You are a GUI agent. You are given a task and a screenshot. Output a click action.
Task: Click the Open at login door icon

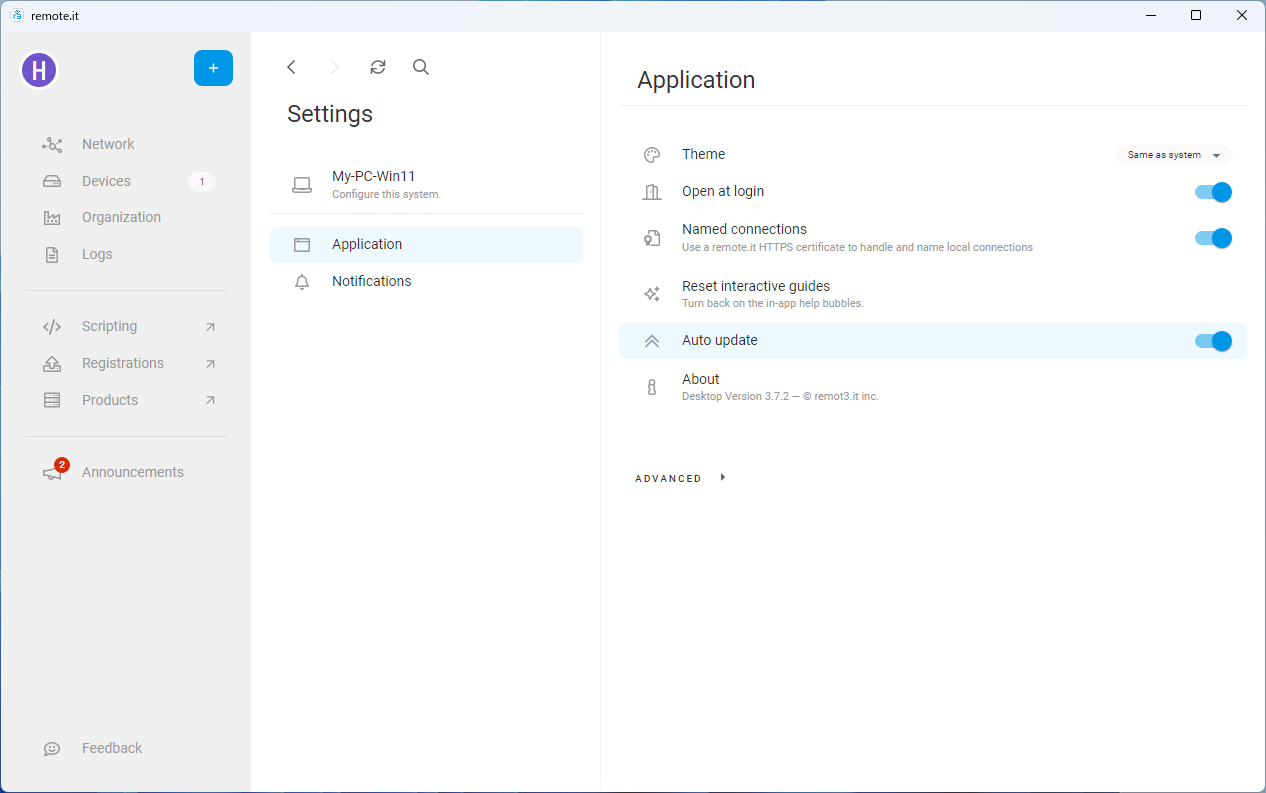[x=652, y=192]
